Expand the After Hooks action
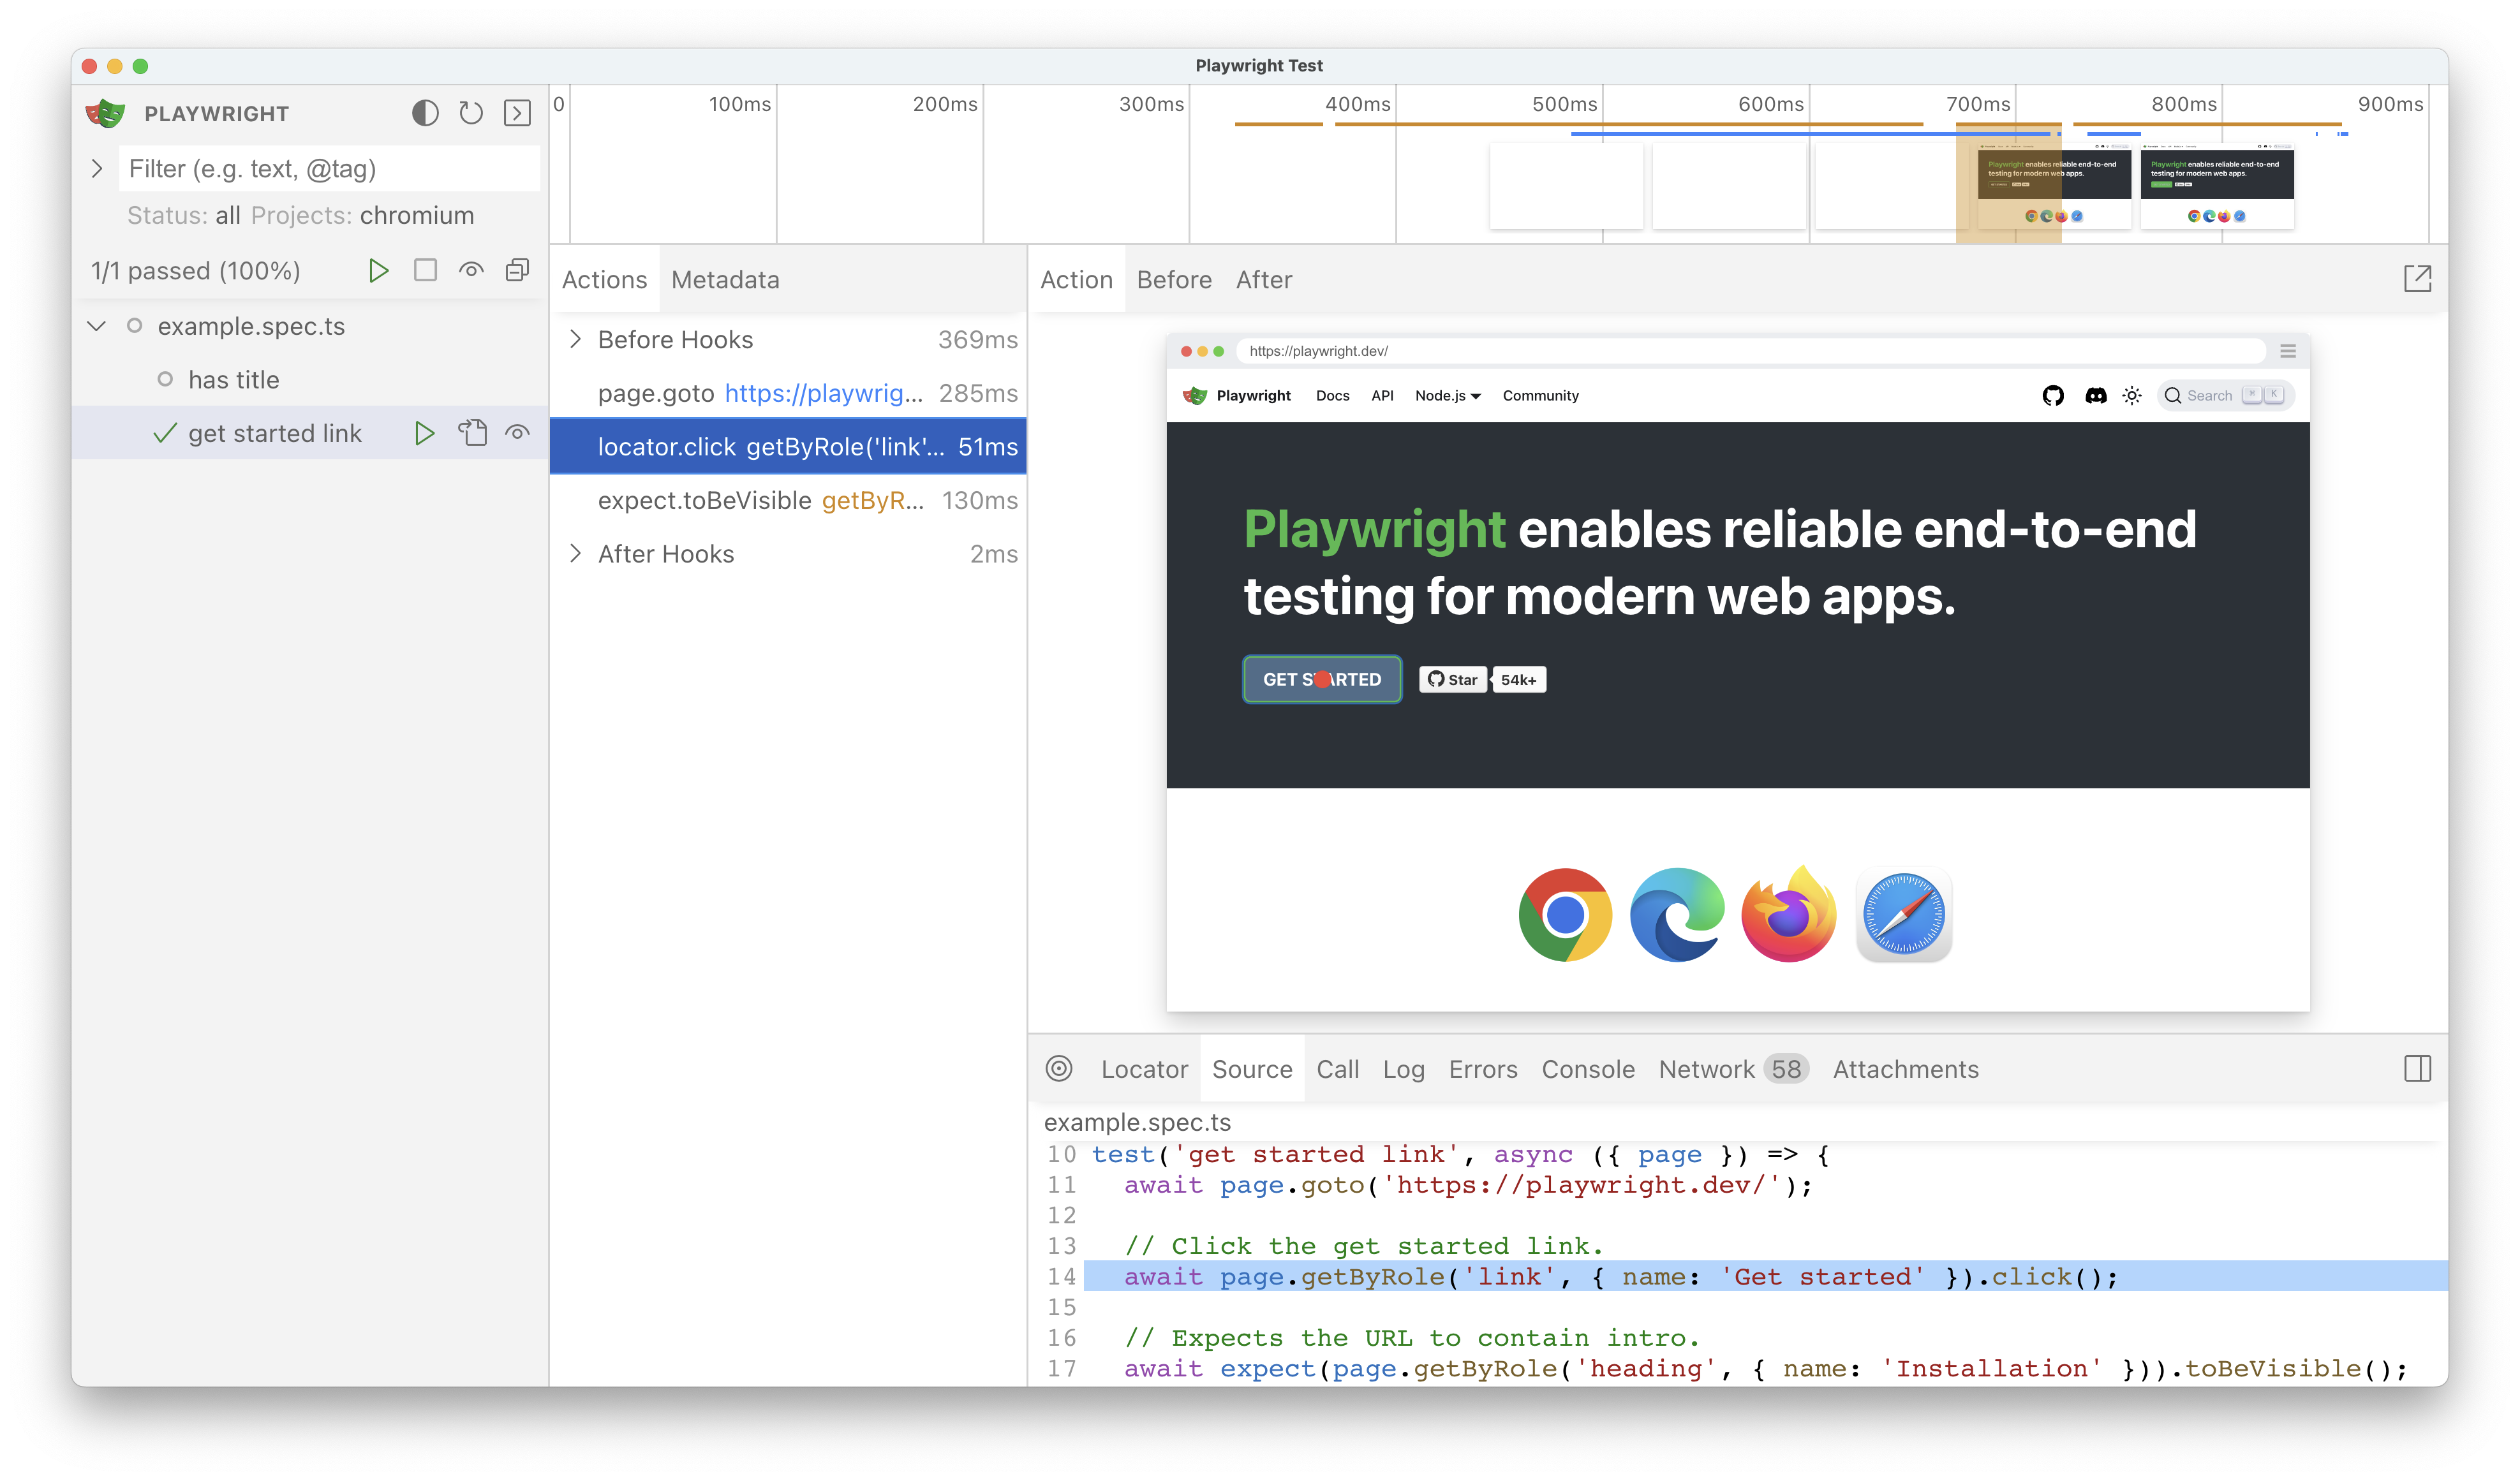 [x=575, y=553]
